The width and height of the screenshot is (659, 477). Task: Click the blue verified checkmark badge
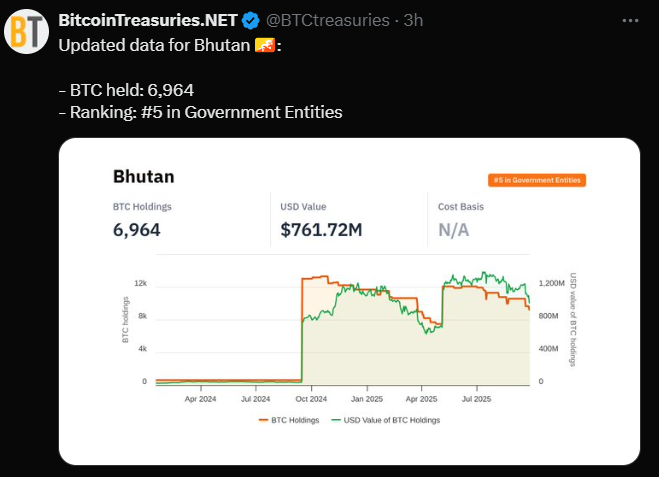click(251, 20)
